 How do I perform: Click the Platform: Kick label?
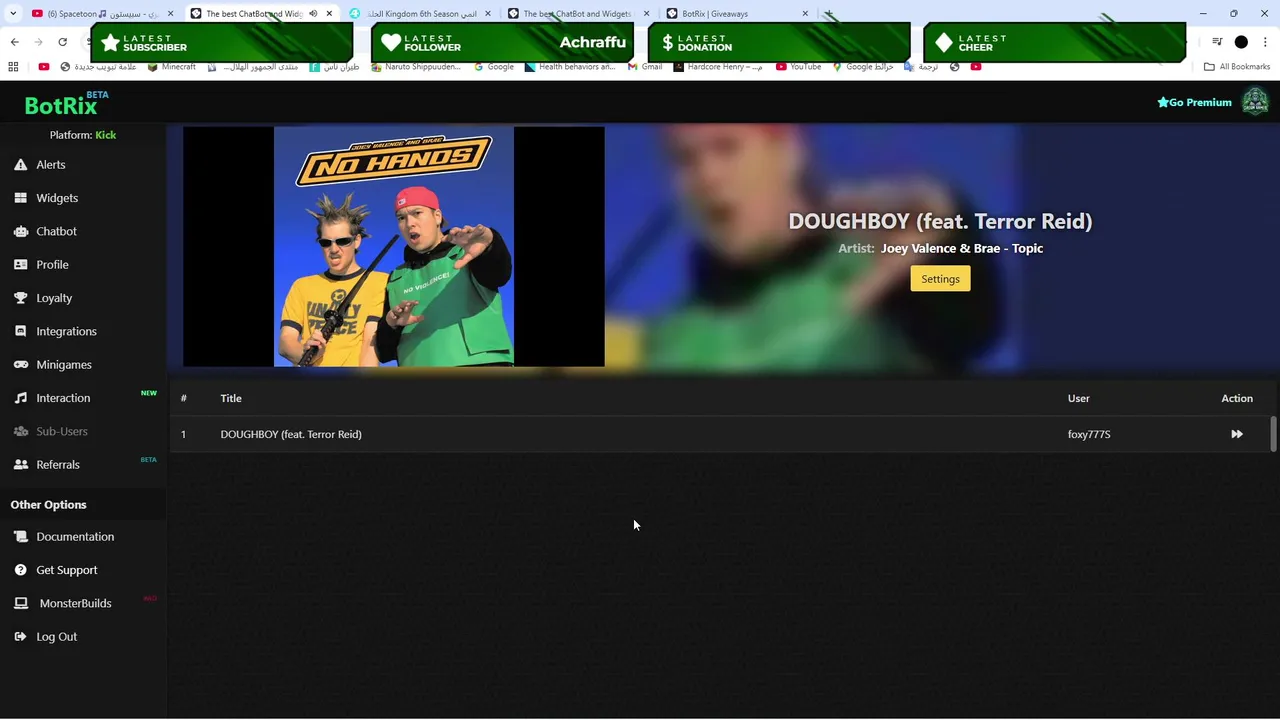83,135
